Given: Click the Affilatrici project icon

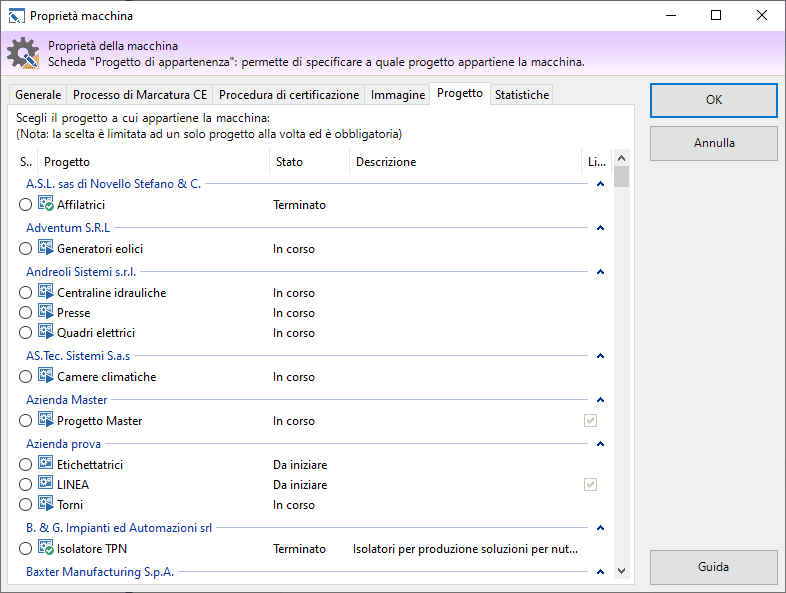Looking at the screenshot, I should pos(45,205).
